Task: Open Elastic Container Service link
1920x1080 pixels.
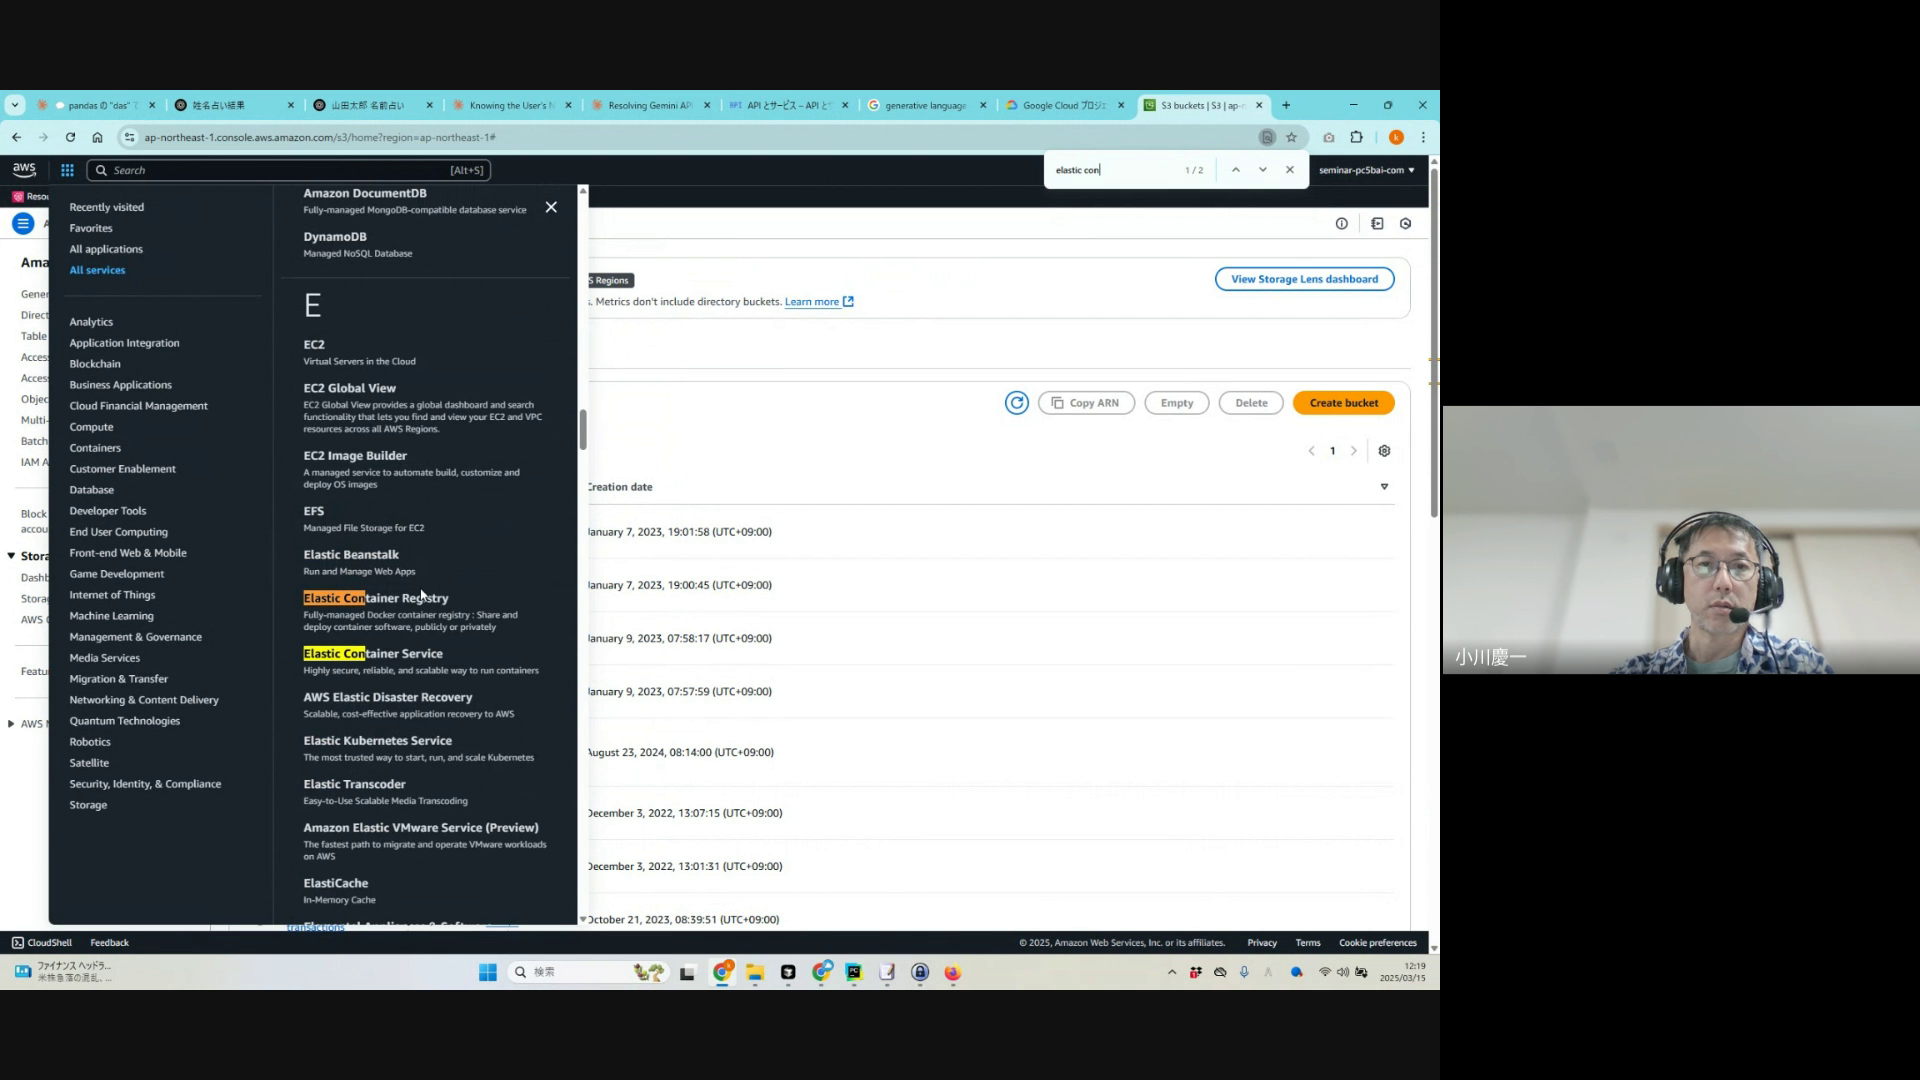Action: click(373, 654)
